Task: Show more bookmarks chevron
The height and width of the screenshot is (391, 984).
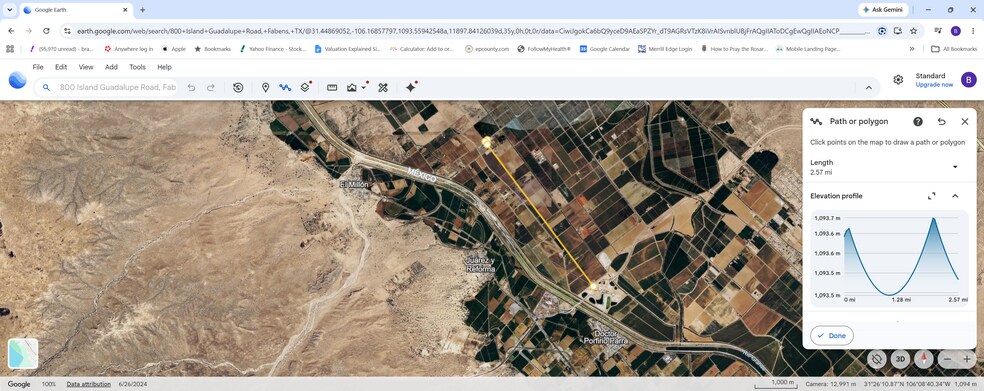Action: point(912,49)
